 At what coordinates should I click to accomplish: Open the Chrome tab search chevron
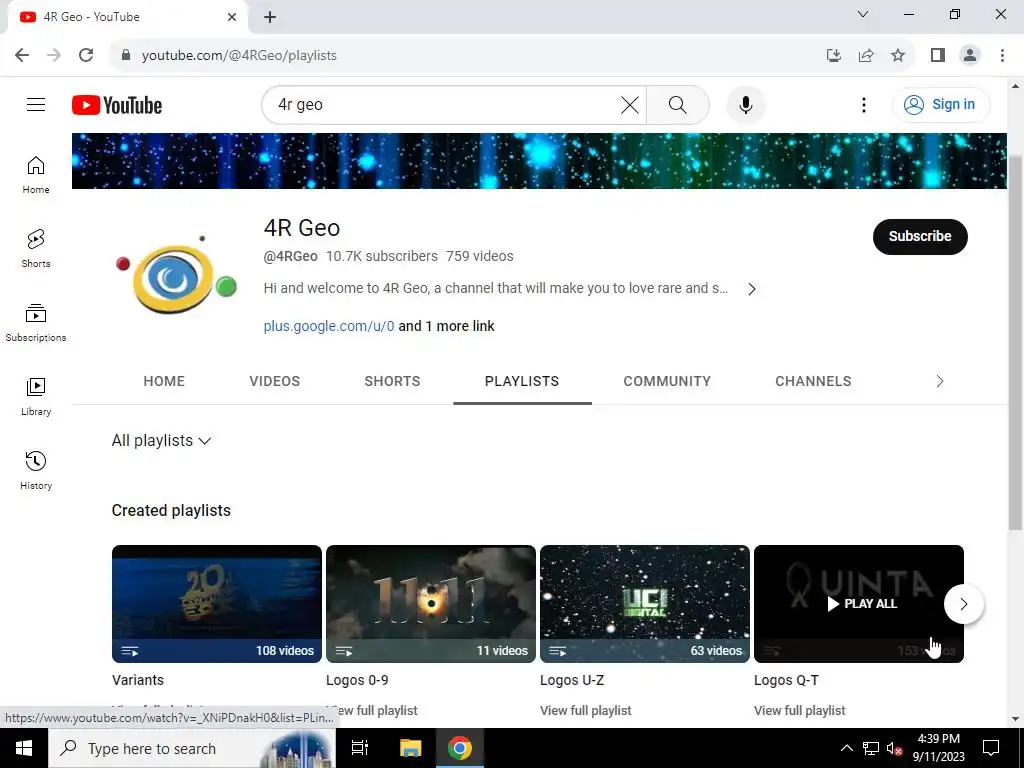point(863,14)
